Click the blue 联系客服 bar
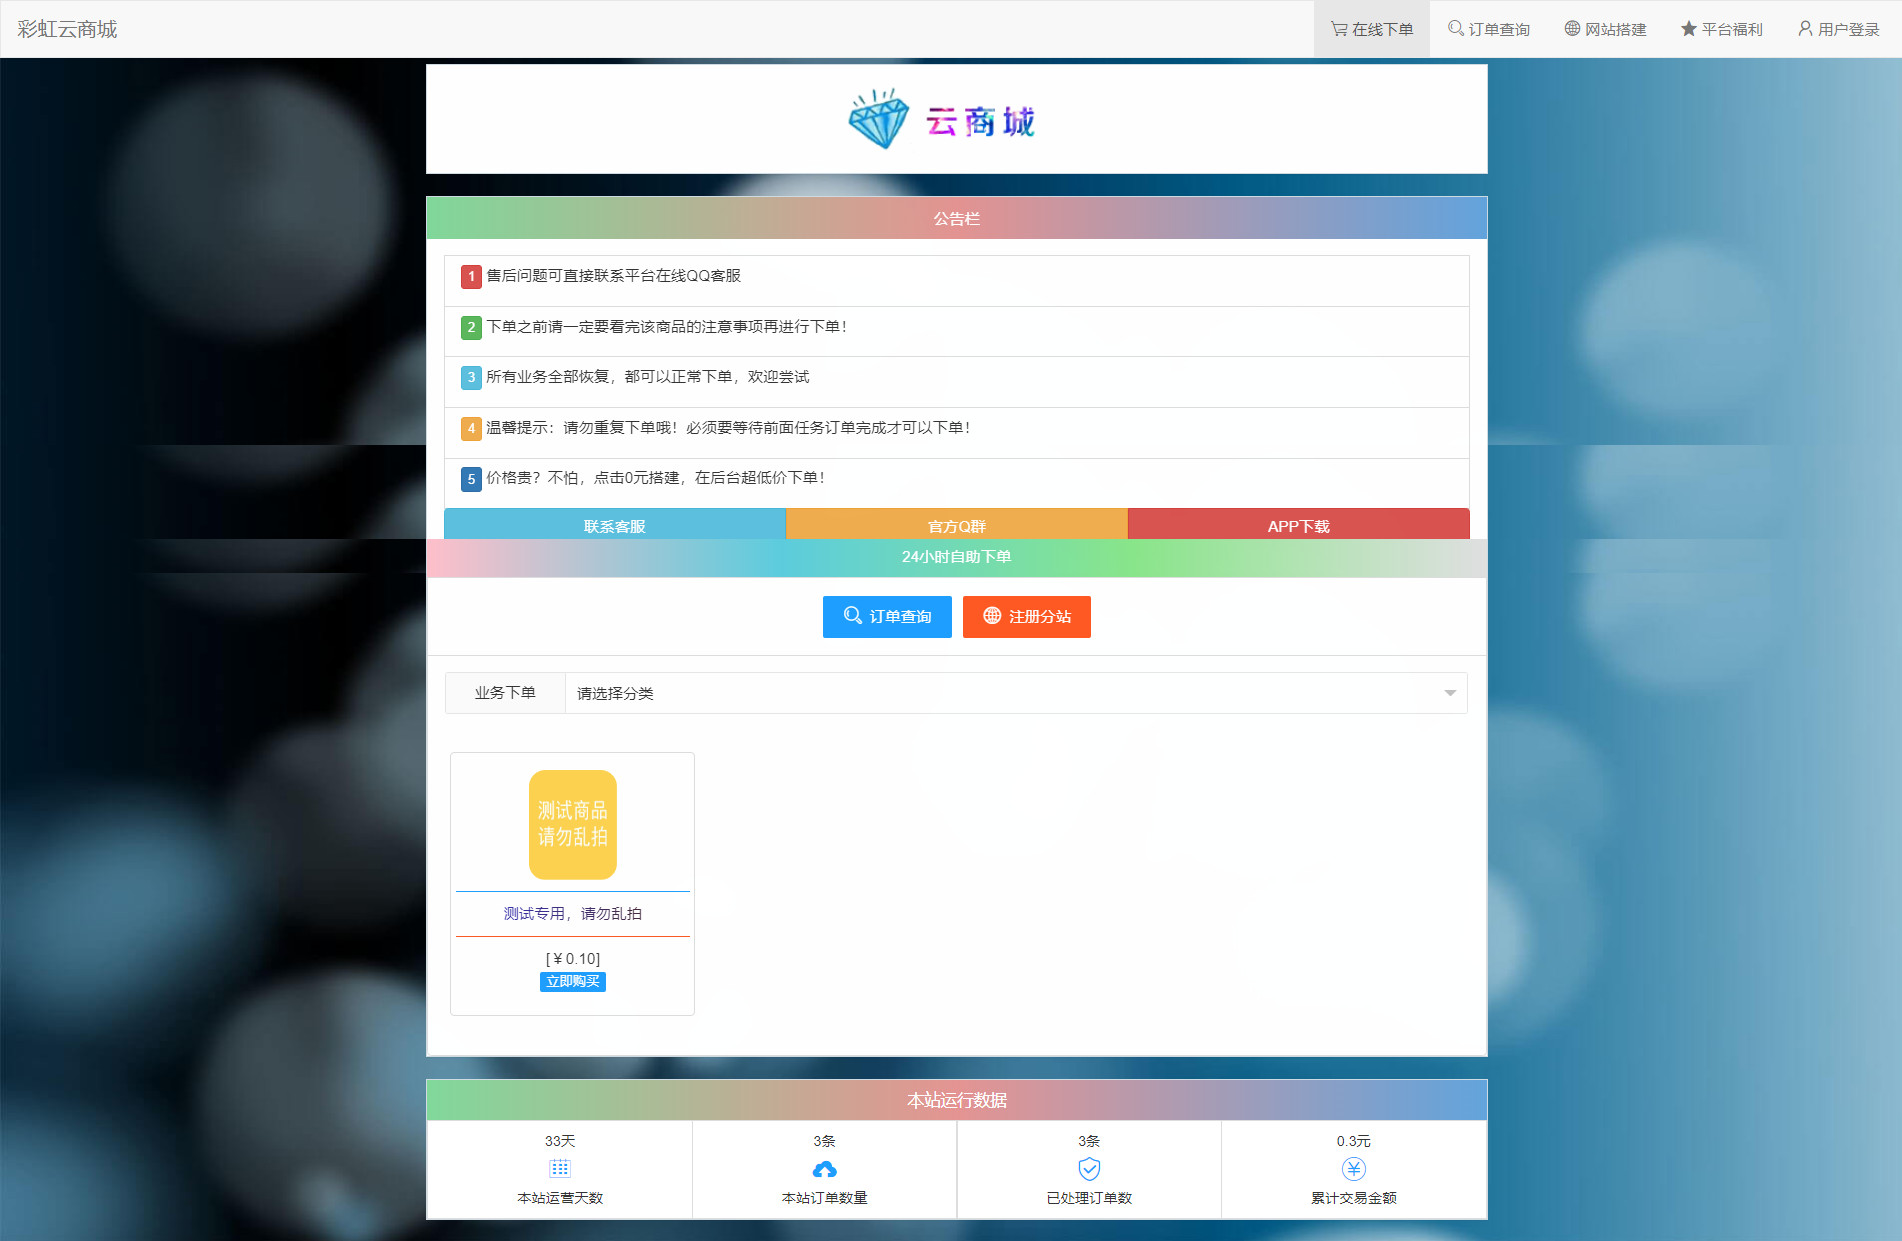Viewport: 1902px width, 1241px height. [x=613, y=524]
